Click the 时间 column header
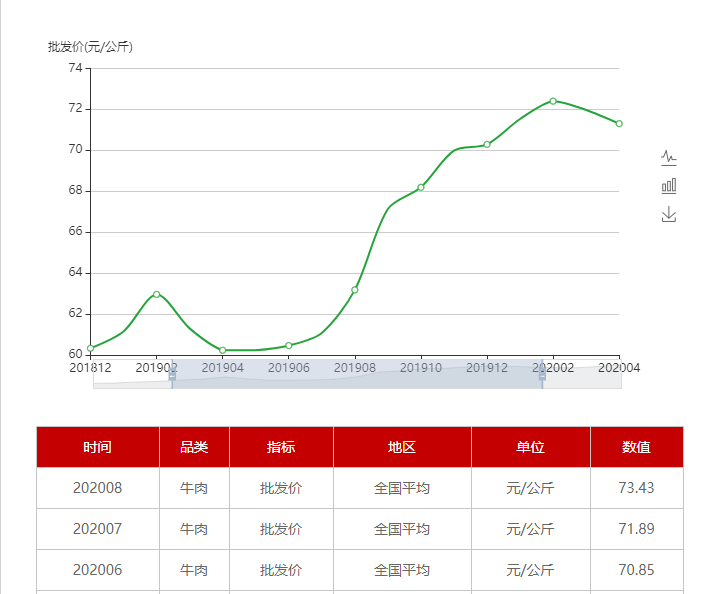The width and height of the screenshot is (701, 594). pyautogui.click(x=98, y=447)
